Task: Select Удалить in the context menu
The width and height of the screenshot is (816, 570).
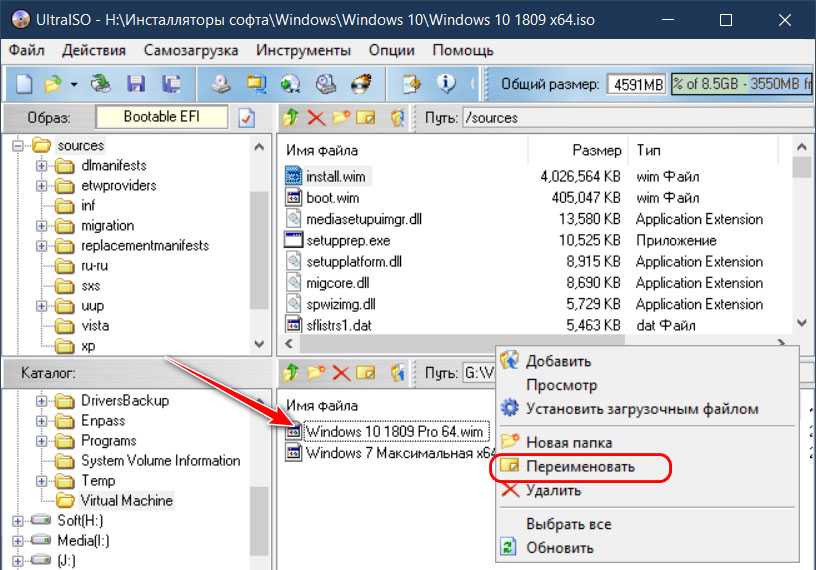Action: click(x=553, y=491)
